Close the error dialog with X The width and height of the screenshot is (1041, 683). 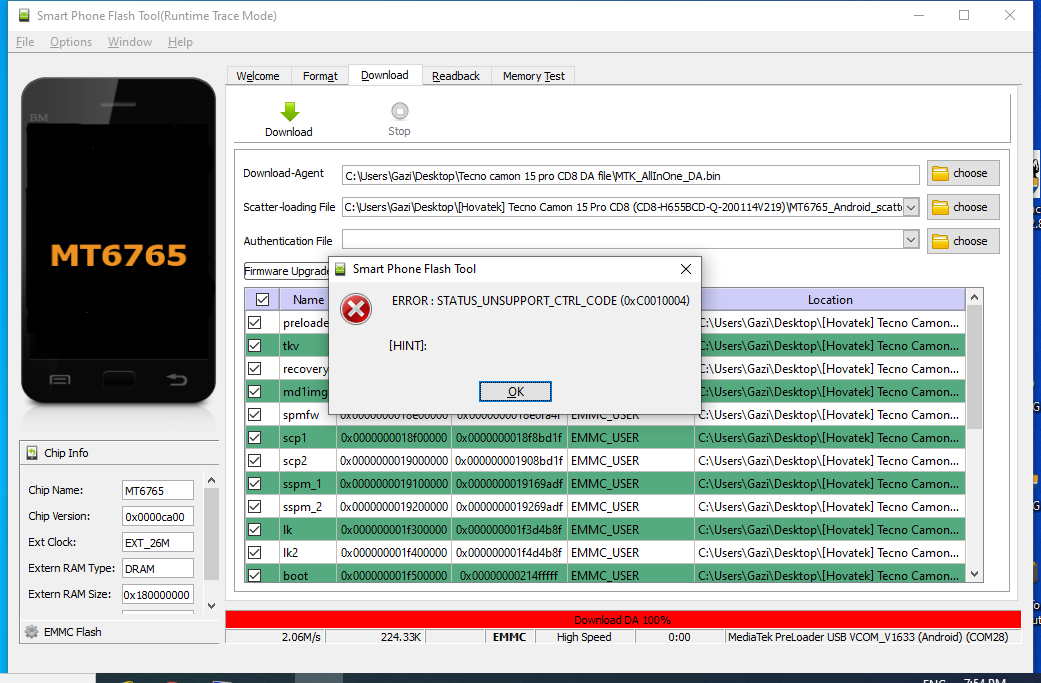686,269
